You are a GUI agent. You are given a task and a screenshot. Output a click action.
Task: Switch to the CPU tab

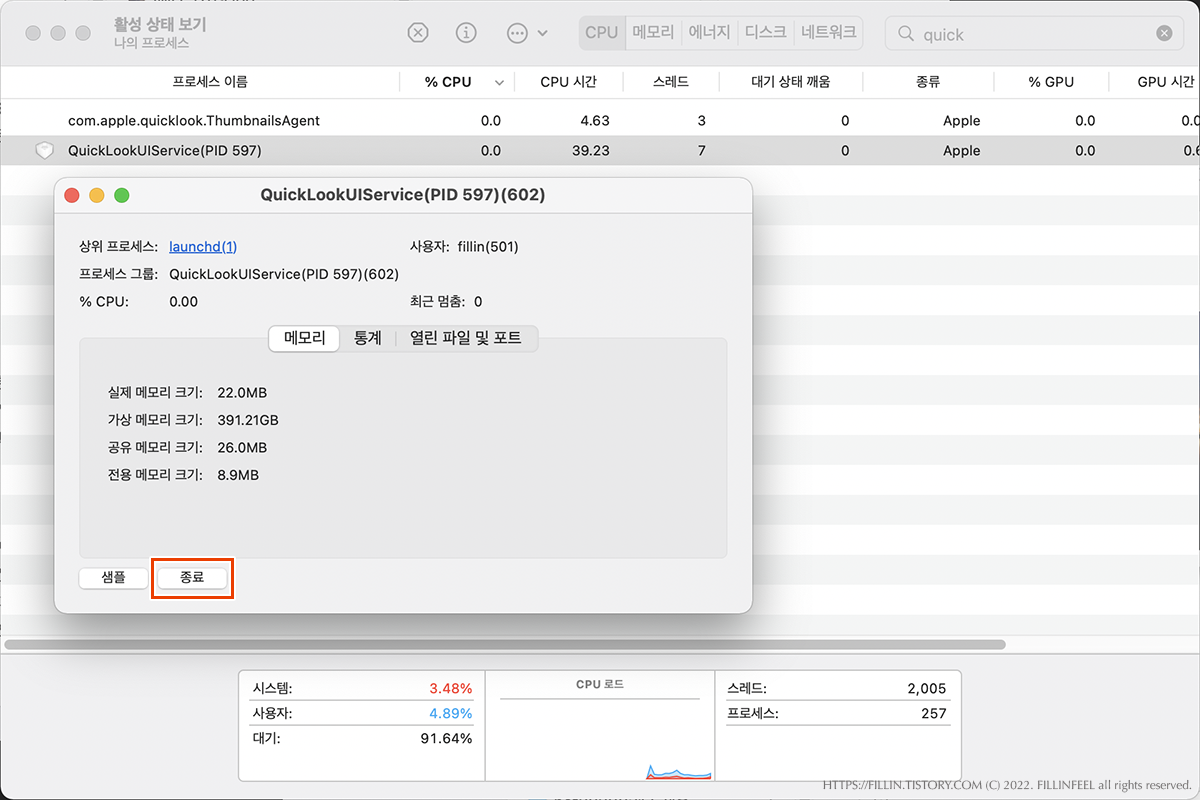(601, 33)
